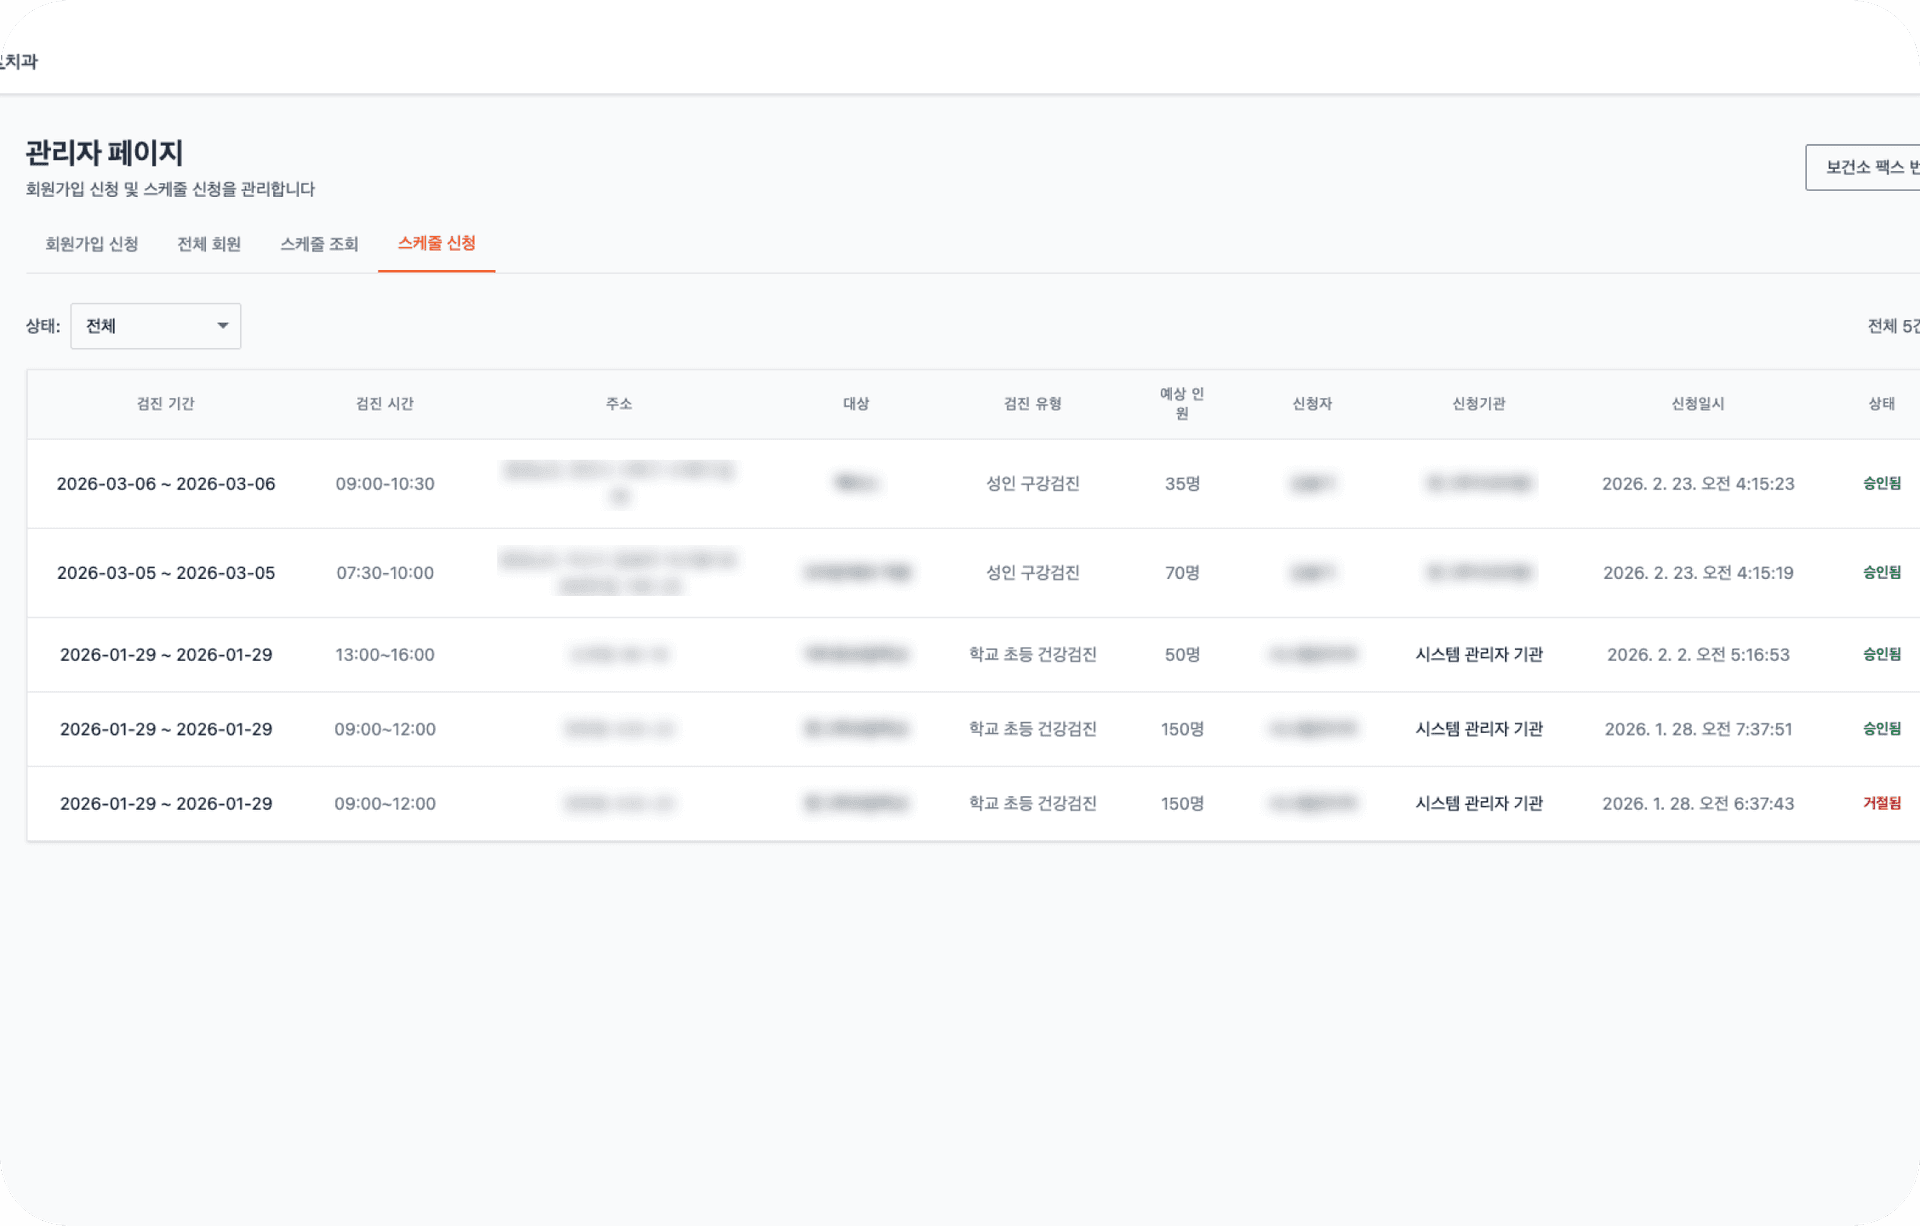The width and height of the screenshot is (1920, 1226).
Task: Click the 예상 인원 column header
Action: 1182,404
